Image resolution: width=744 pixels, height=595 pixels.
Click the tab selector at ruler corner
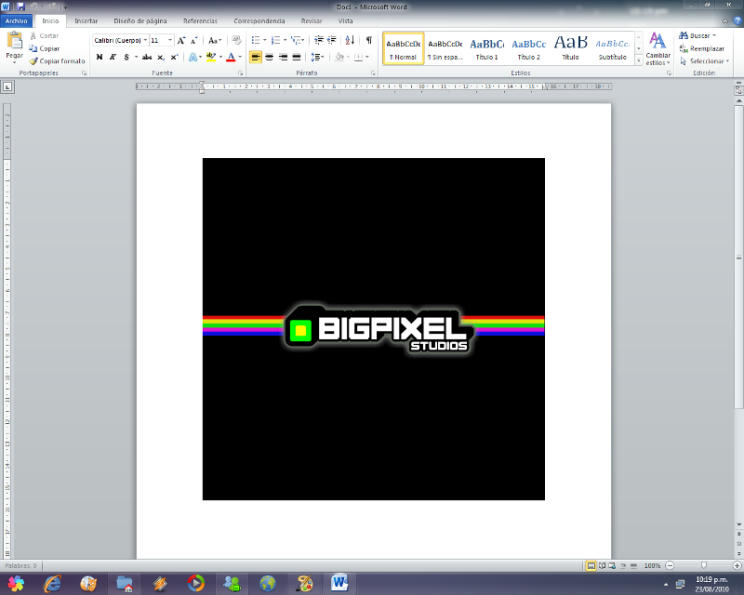pyautogui.click(x=8, y=87)
